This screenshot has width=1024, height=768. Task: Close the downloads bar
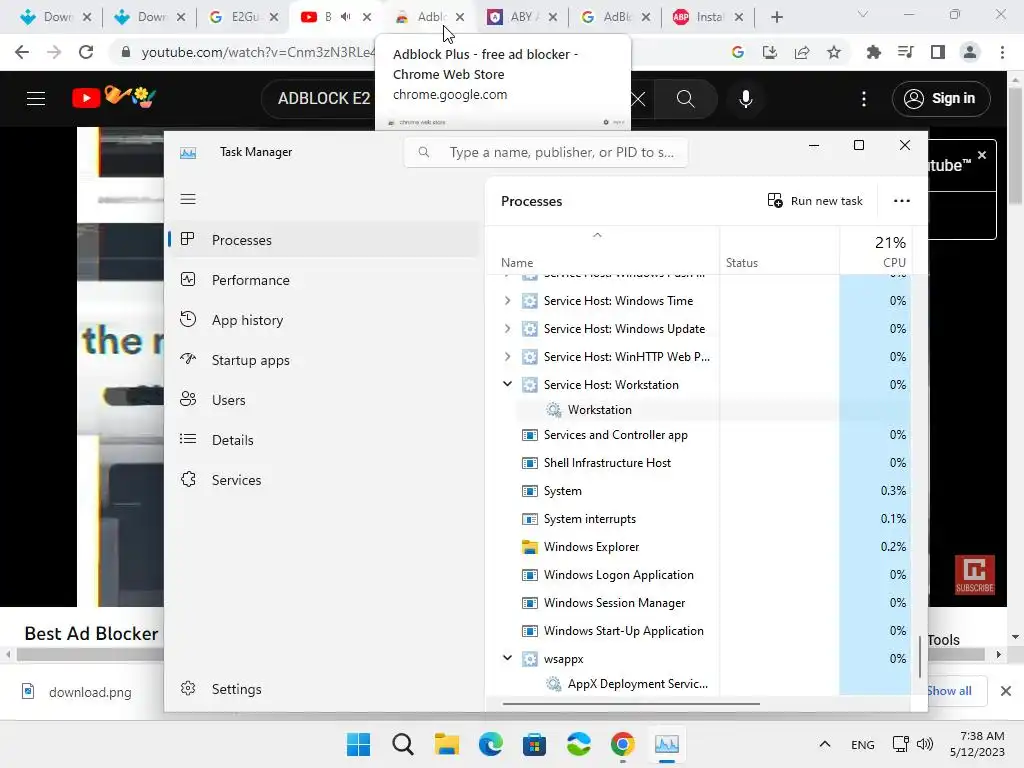pyautogui.click(x=1006, y=691)
